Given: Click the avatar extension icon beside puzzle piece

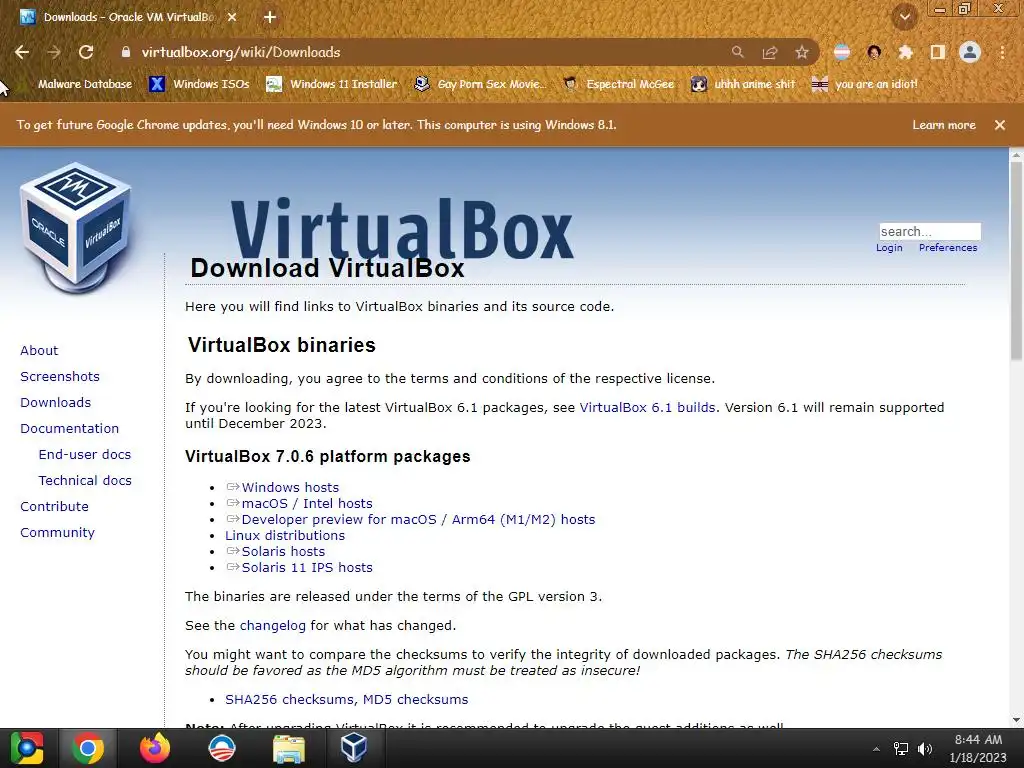Looking at the screenshot, I should click(874, 52).
